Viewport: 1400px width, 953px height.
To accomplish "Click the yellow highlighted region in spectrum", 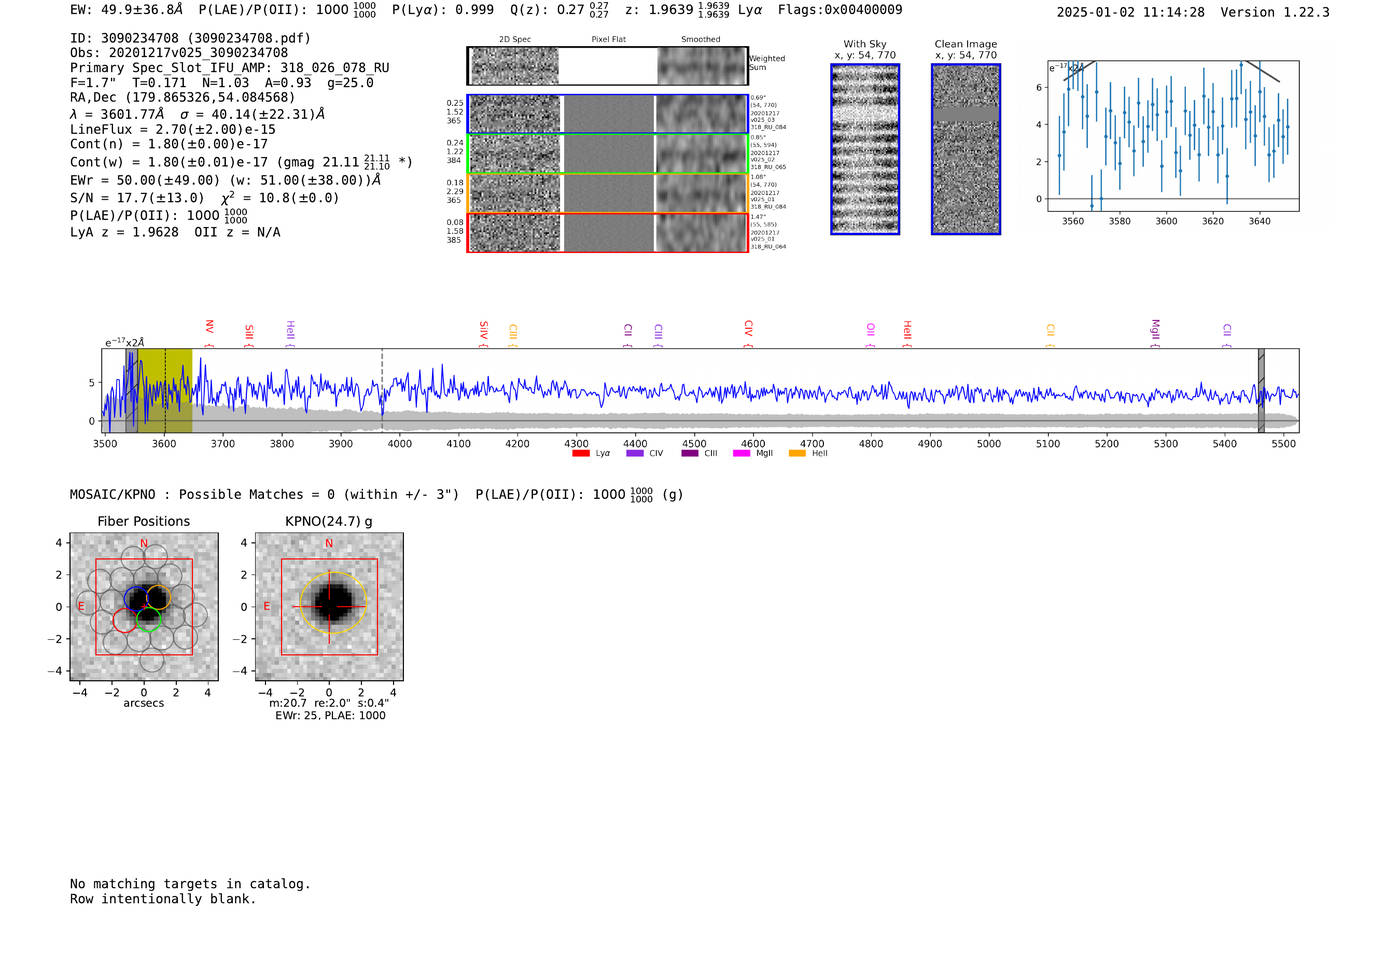I will [178, 390].
